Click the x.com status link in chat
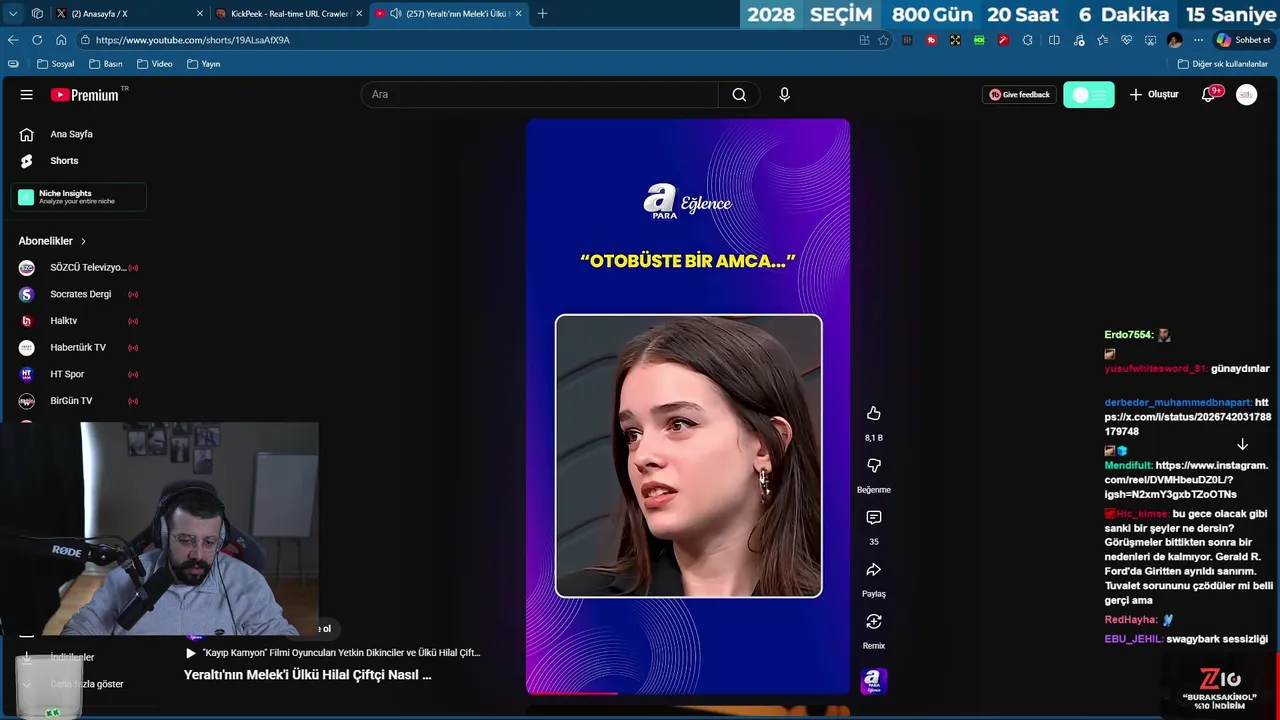The height and width of the screenshot is (720, 1280). (1188, 417)
